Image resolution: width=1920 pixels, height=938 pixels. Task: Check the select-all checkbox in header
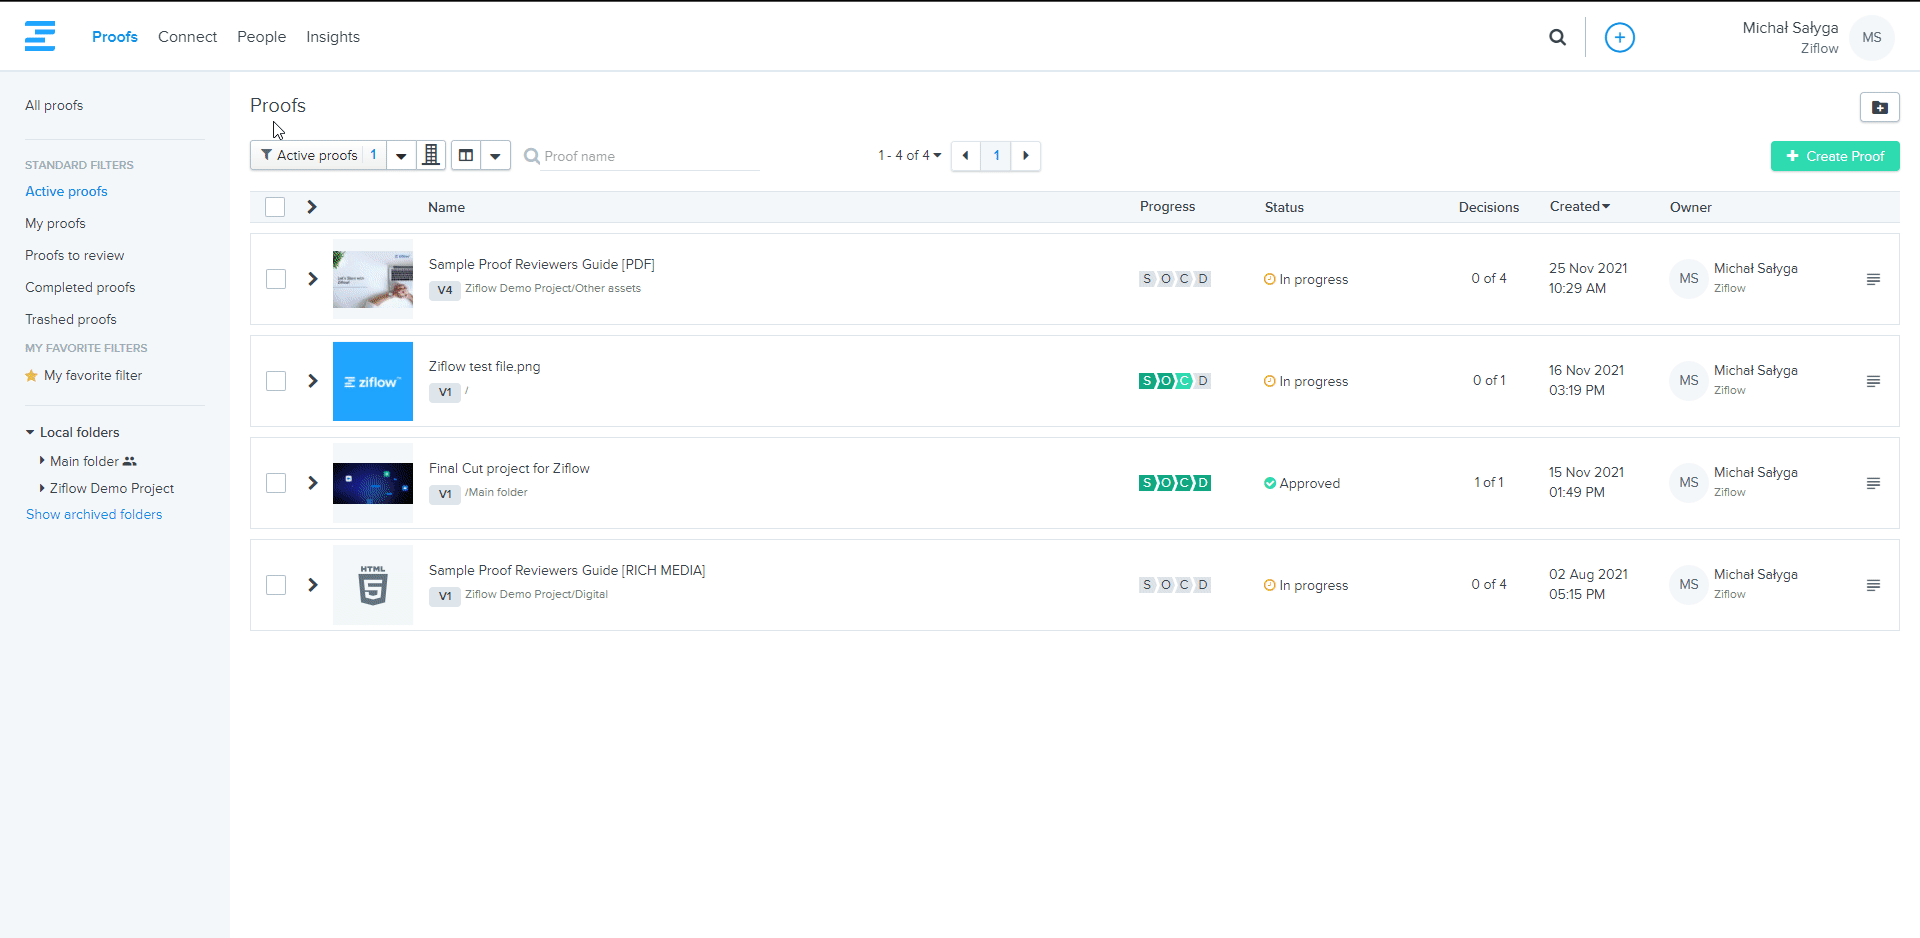[x=275, y=207]
